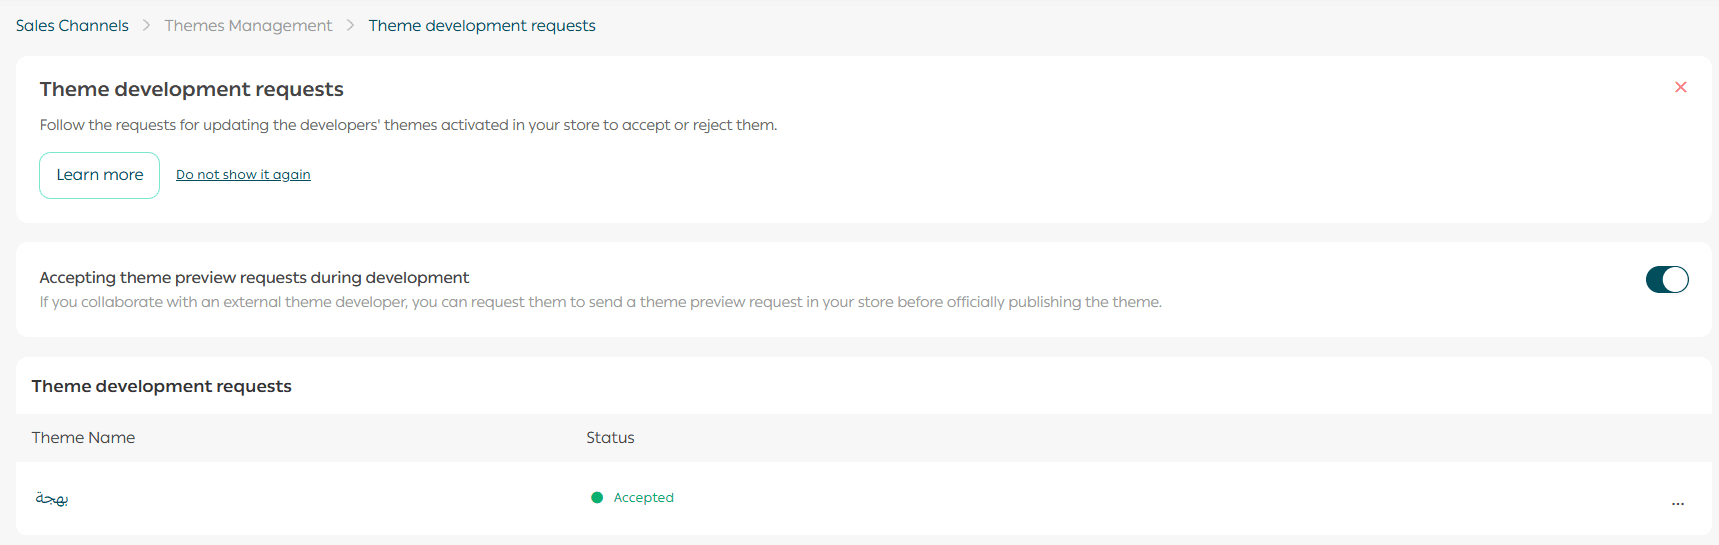Viewport: 1719px width, 545px height.
Task: Dismiss the banner with the red X
Action: [x=1680, y=87]
